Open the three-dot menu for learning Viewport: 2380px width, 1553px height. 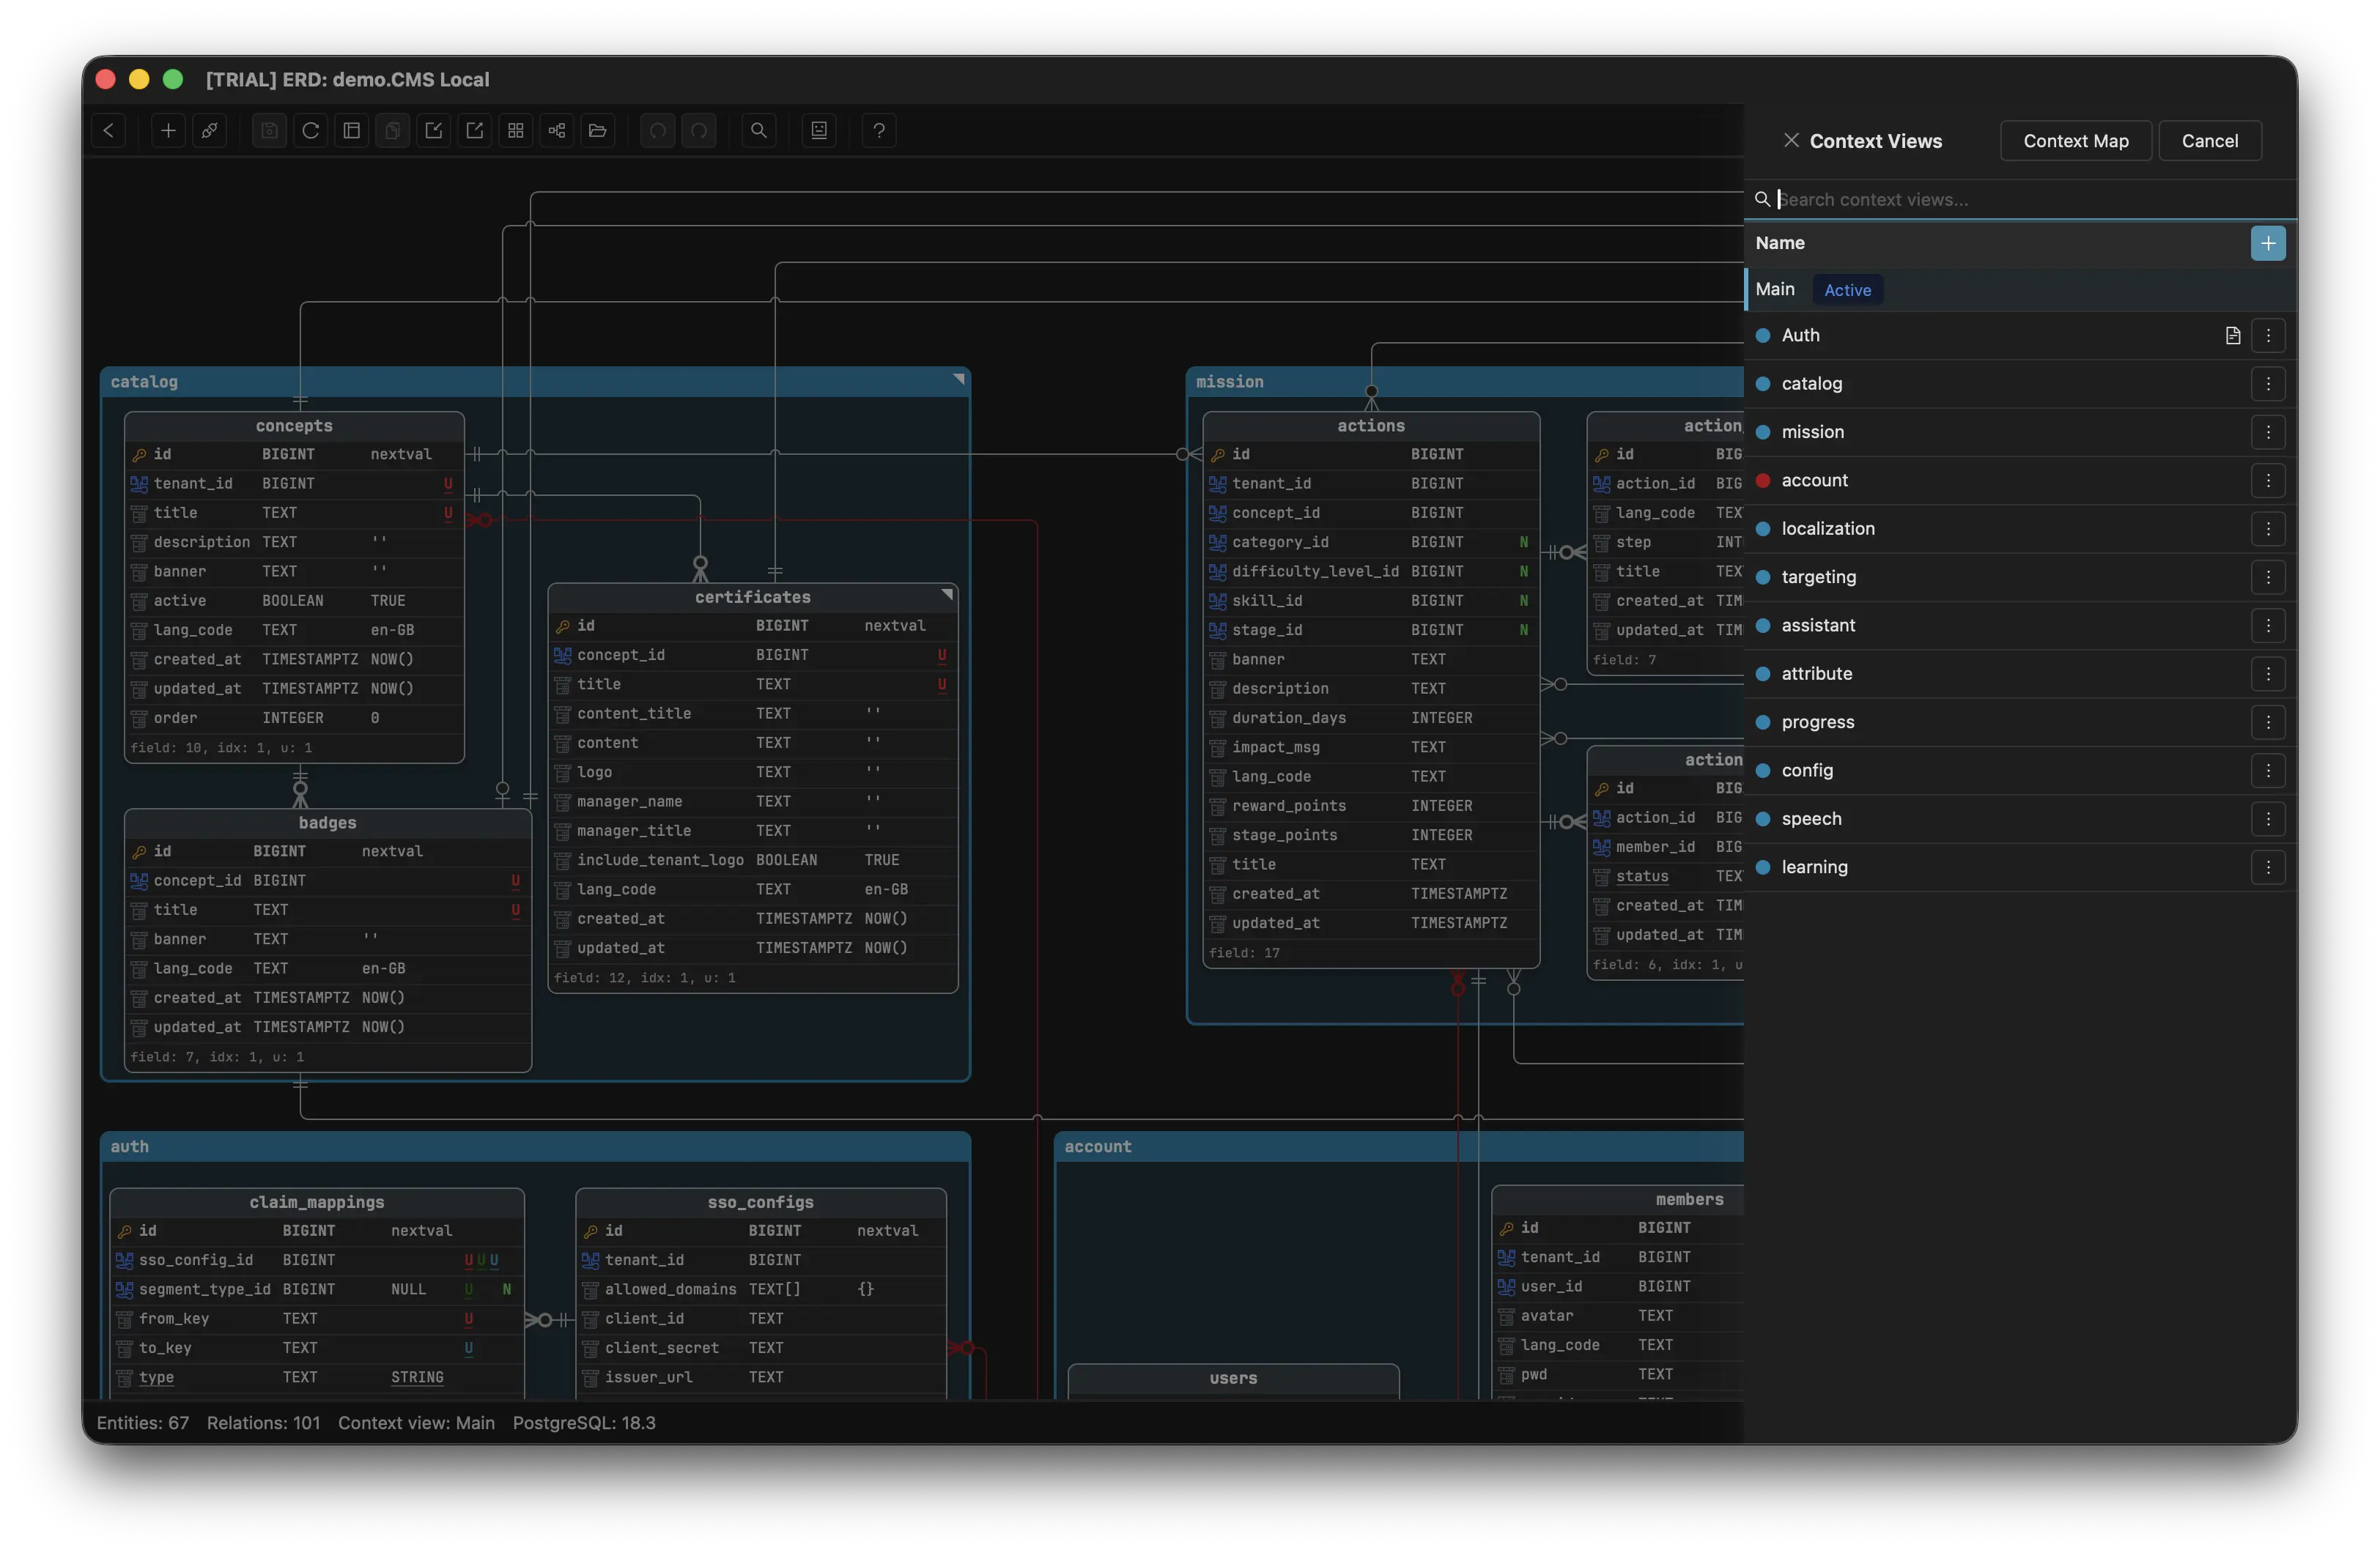coord(2267,867)
